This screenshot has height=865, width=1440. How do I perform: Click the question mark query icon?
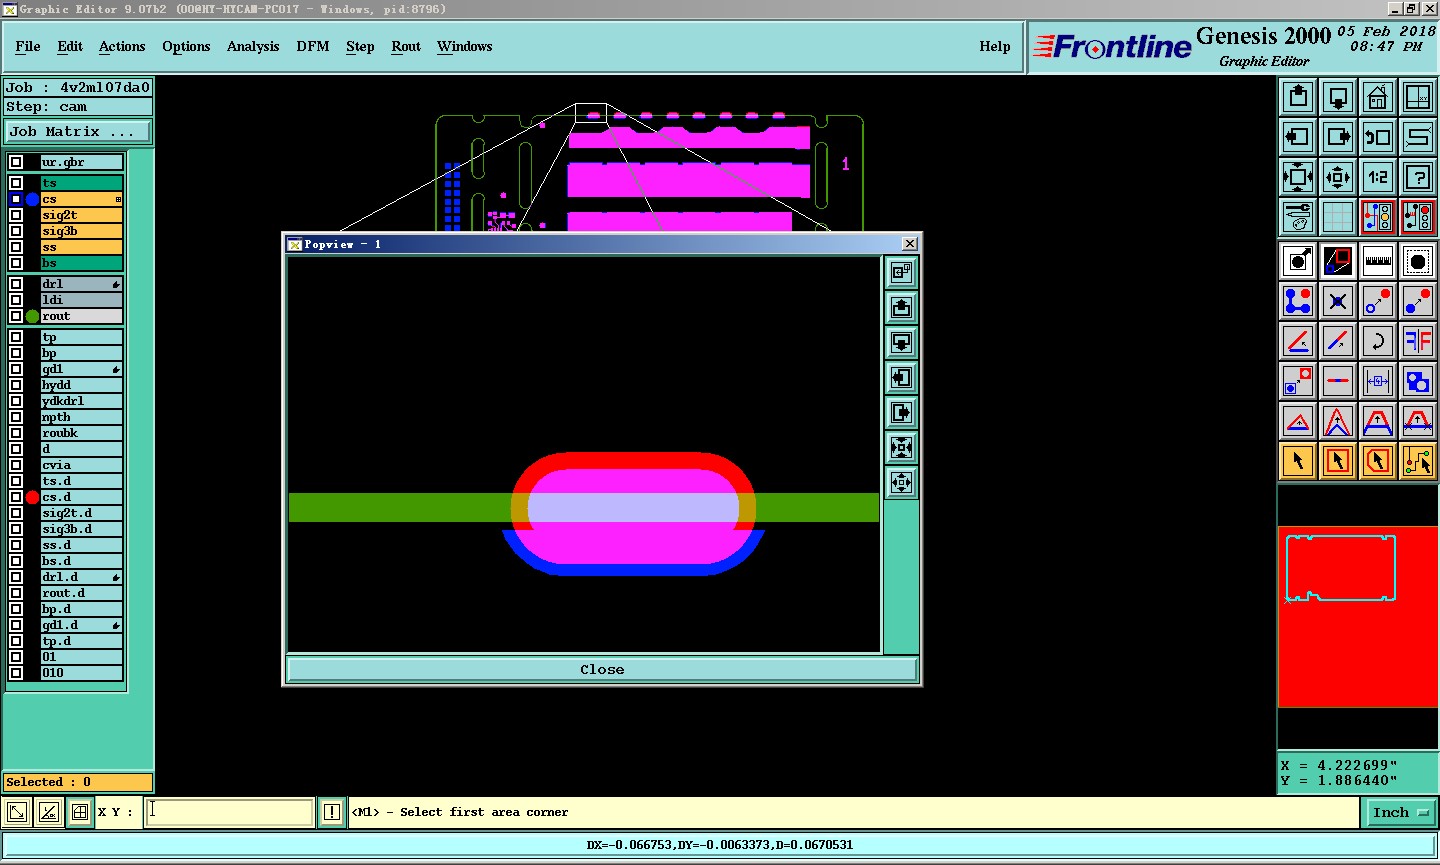pos(1418,177)
